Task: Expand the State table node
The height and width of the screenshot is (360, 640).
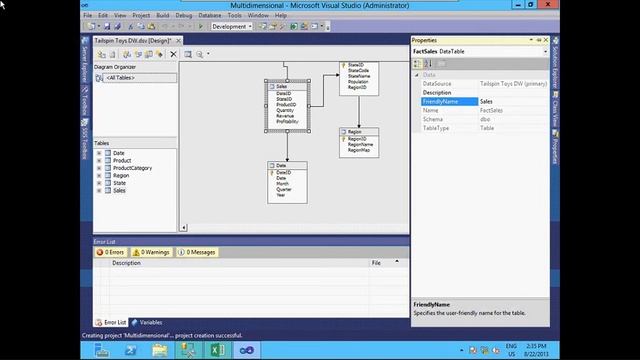Action: 99,183
